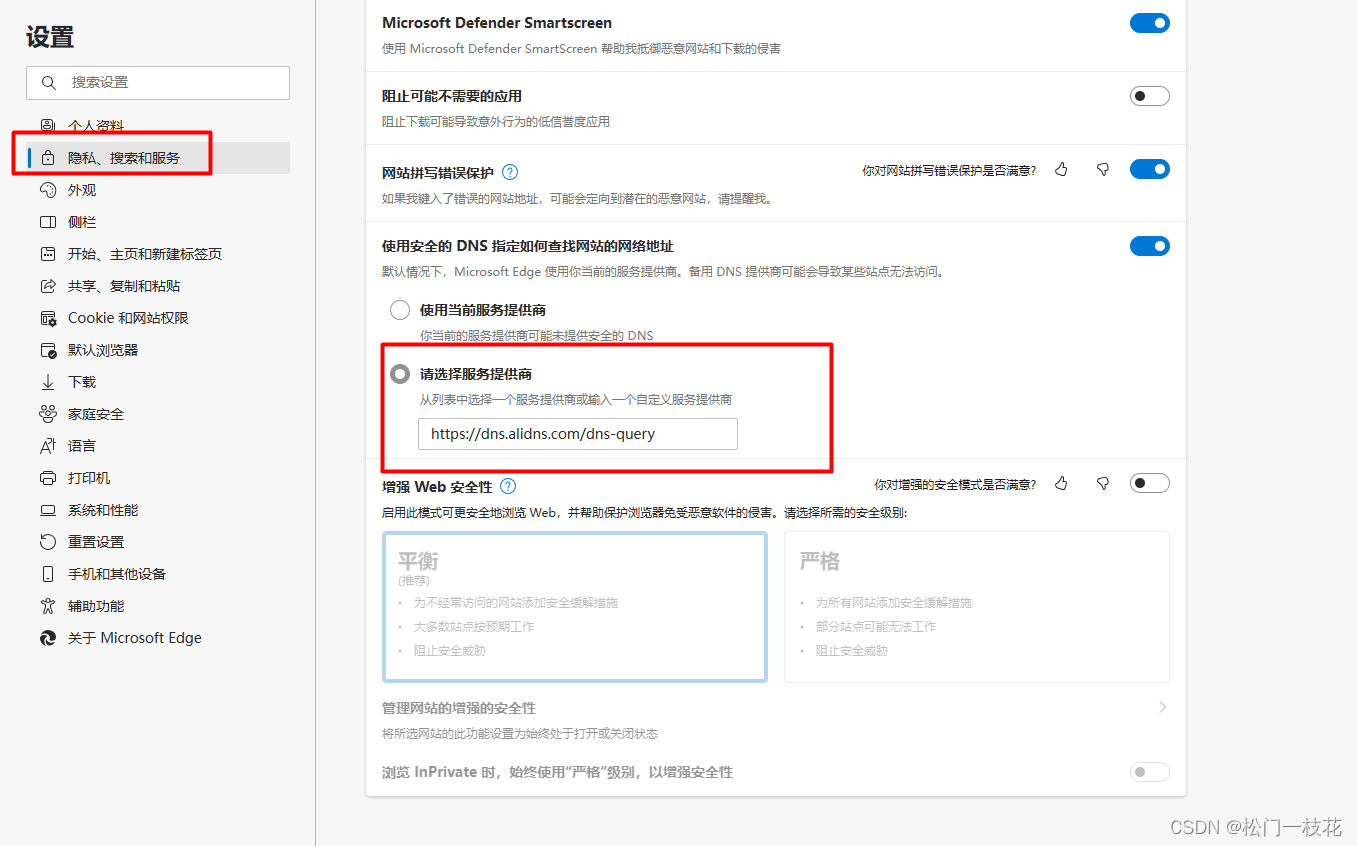Select the 平衡 security level card

click(575, 607)
